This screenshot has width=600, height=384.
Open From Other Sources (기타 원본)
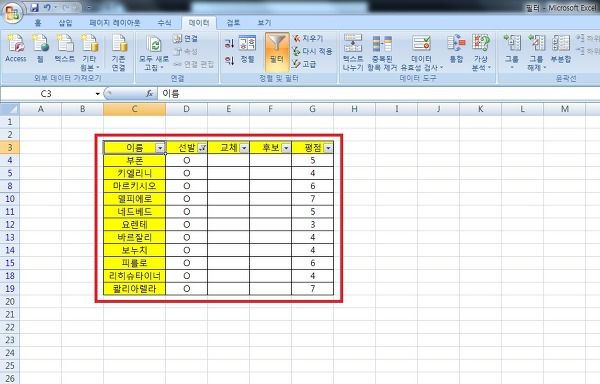(x=90, y=52)
